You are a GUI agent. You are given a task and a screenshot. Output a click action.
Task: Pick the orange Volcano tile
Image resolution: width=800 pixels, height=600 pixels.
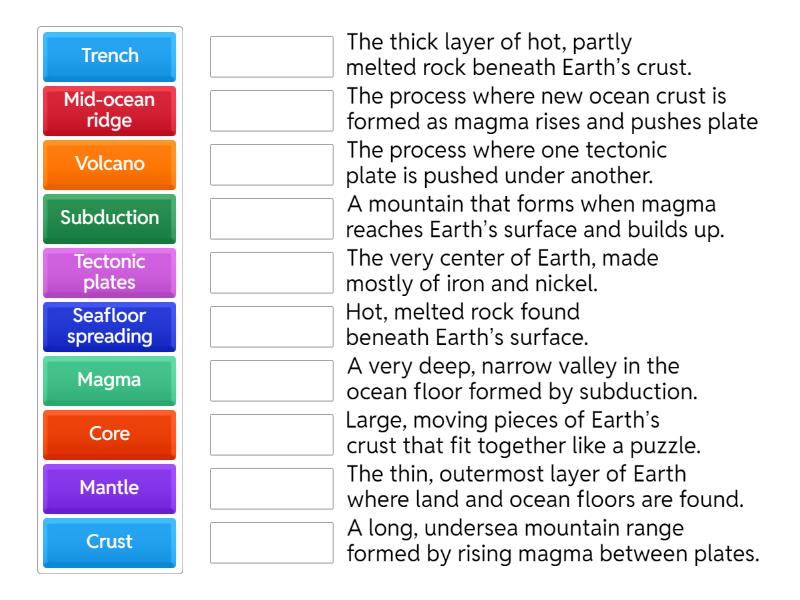point(110,164)
